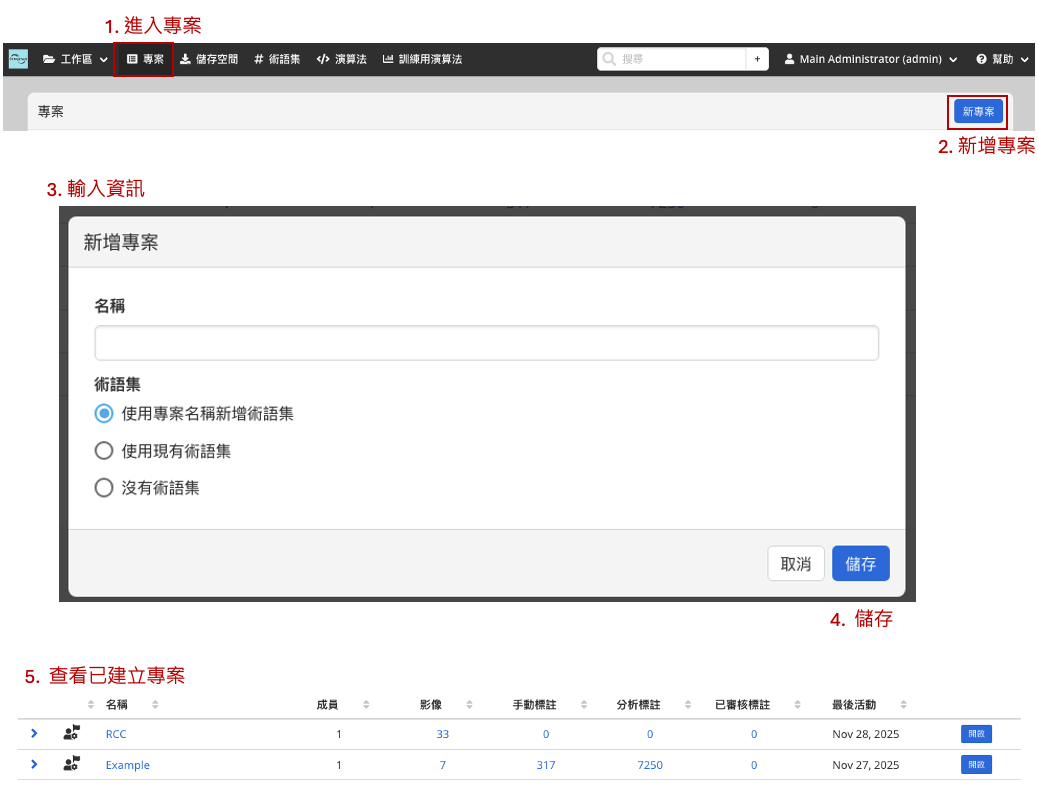
Task: Select 使用現有術語集 radio option
Action: (104, 451)
